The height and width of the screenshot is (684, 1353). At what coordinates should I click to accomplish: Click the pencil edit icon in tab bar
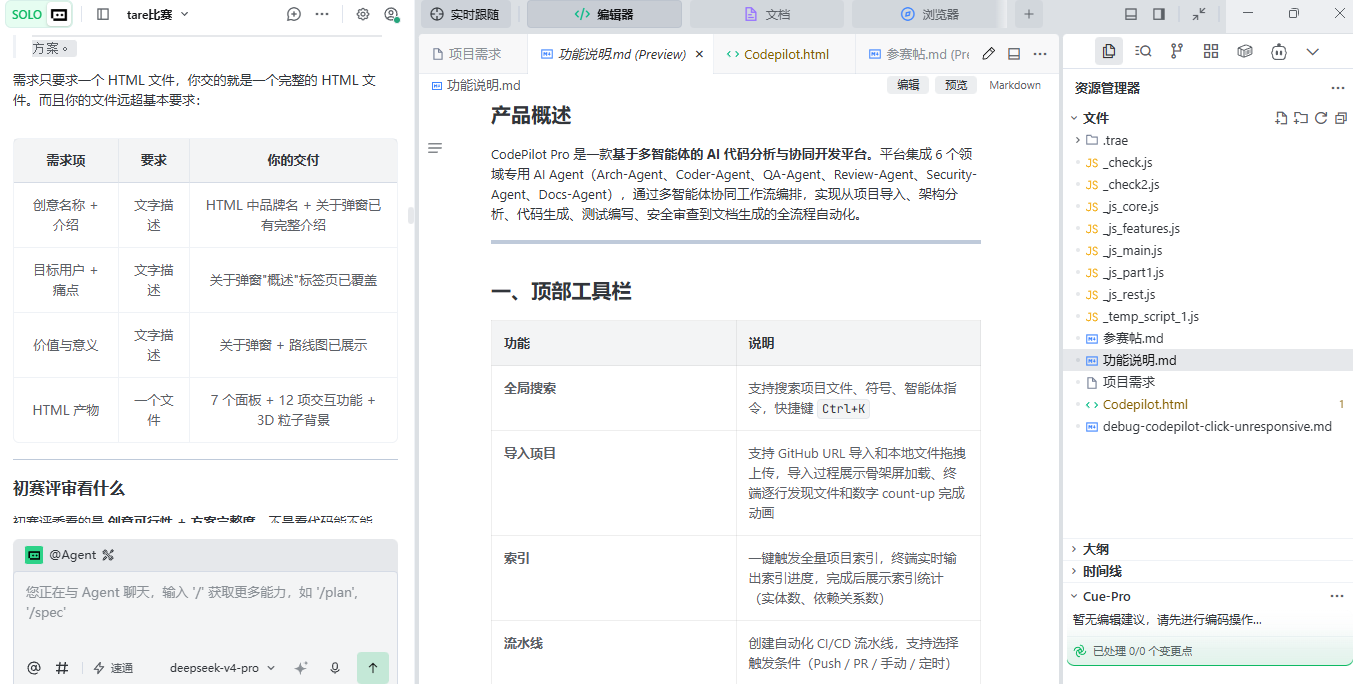(x=988, y=54)
